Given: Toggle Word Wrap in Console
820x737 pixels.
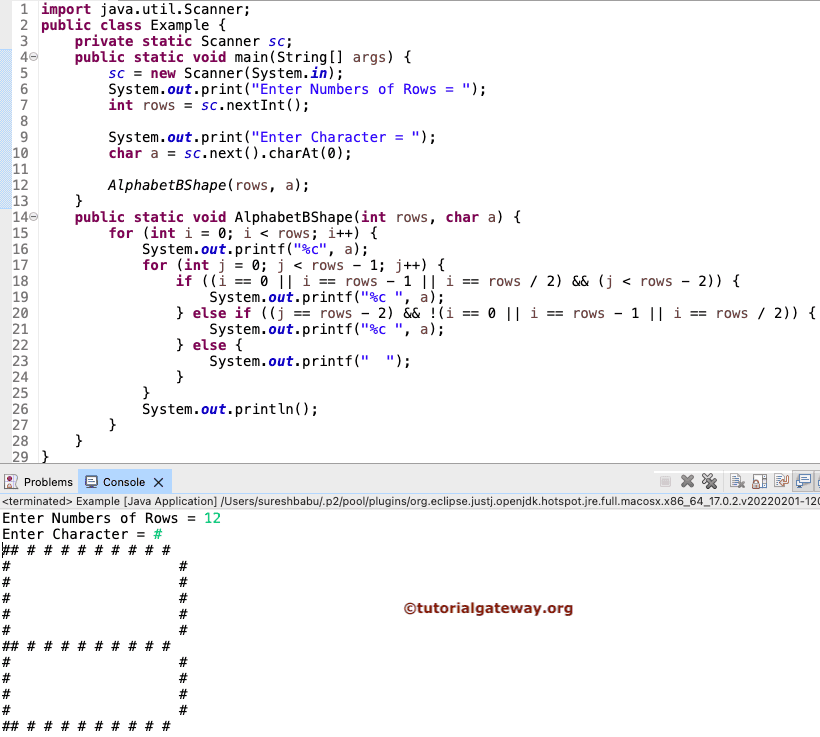Looking at the screenshot, I should click(x=781, y=481).
